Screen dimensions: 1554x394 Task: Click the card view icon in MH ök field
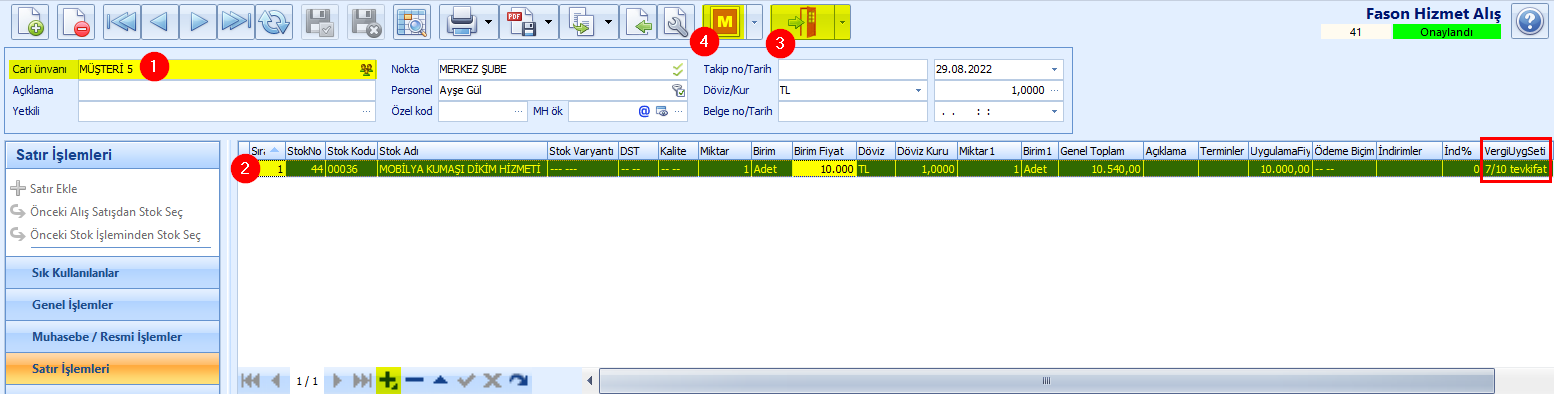[x=662, y=111]
